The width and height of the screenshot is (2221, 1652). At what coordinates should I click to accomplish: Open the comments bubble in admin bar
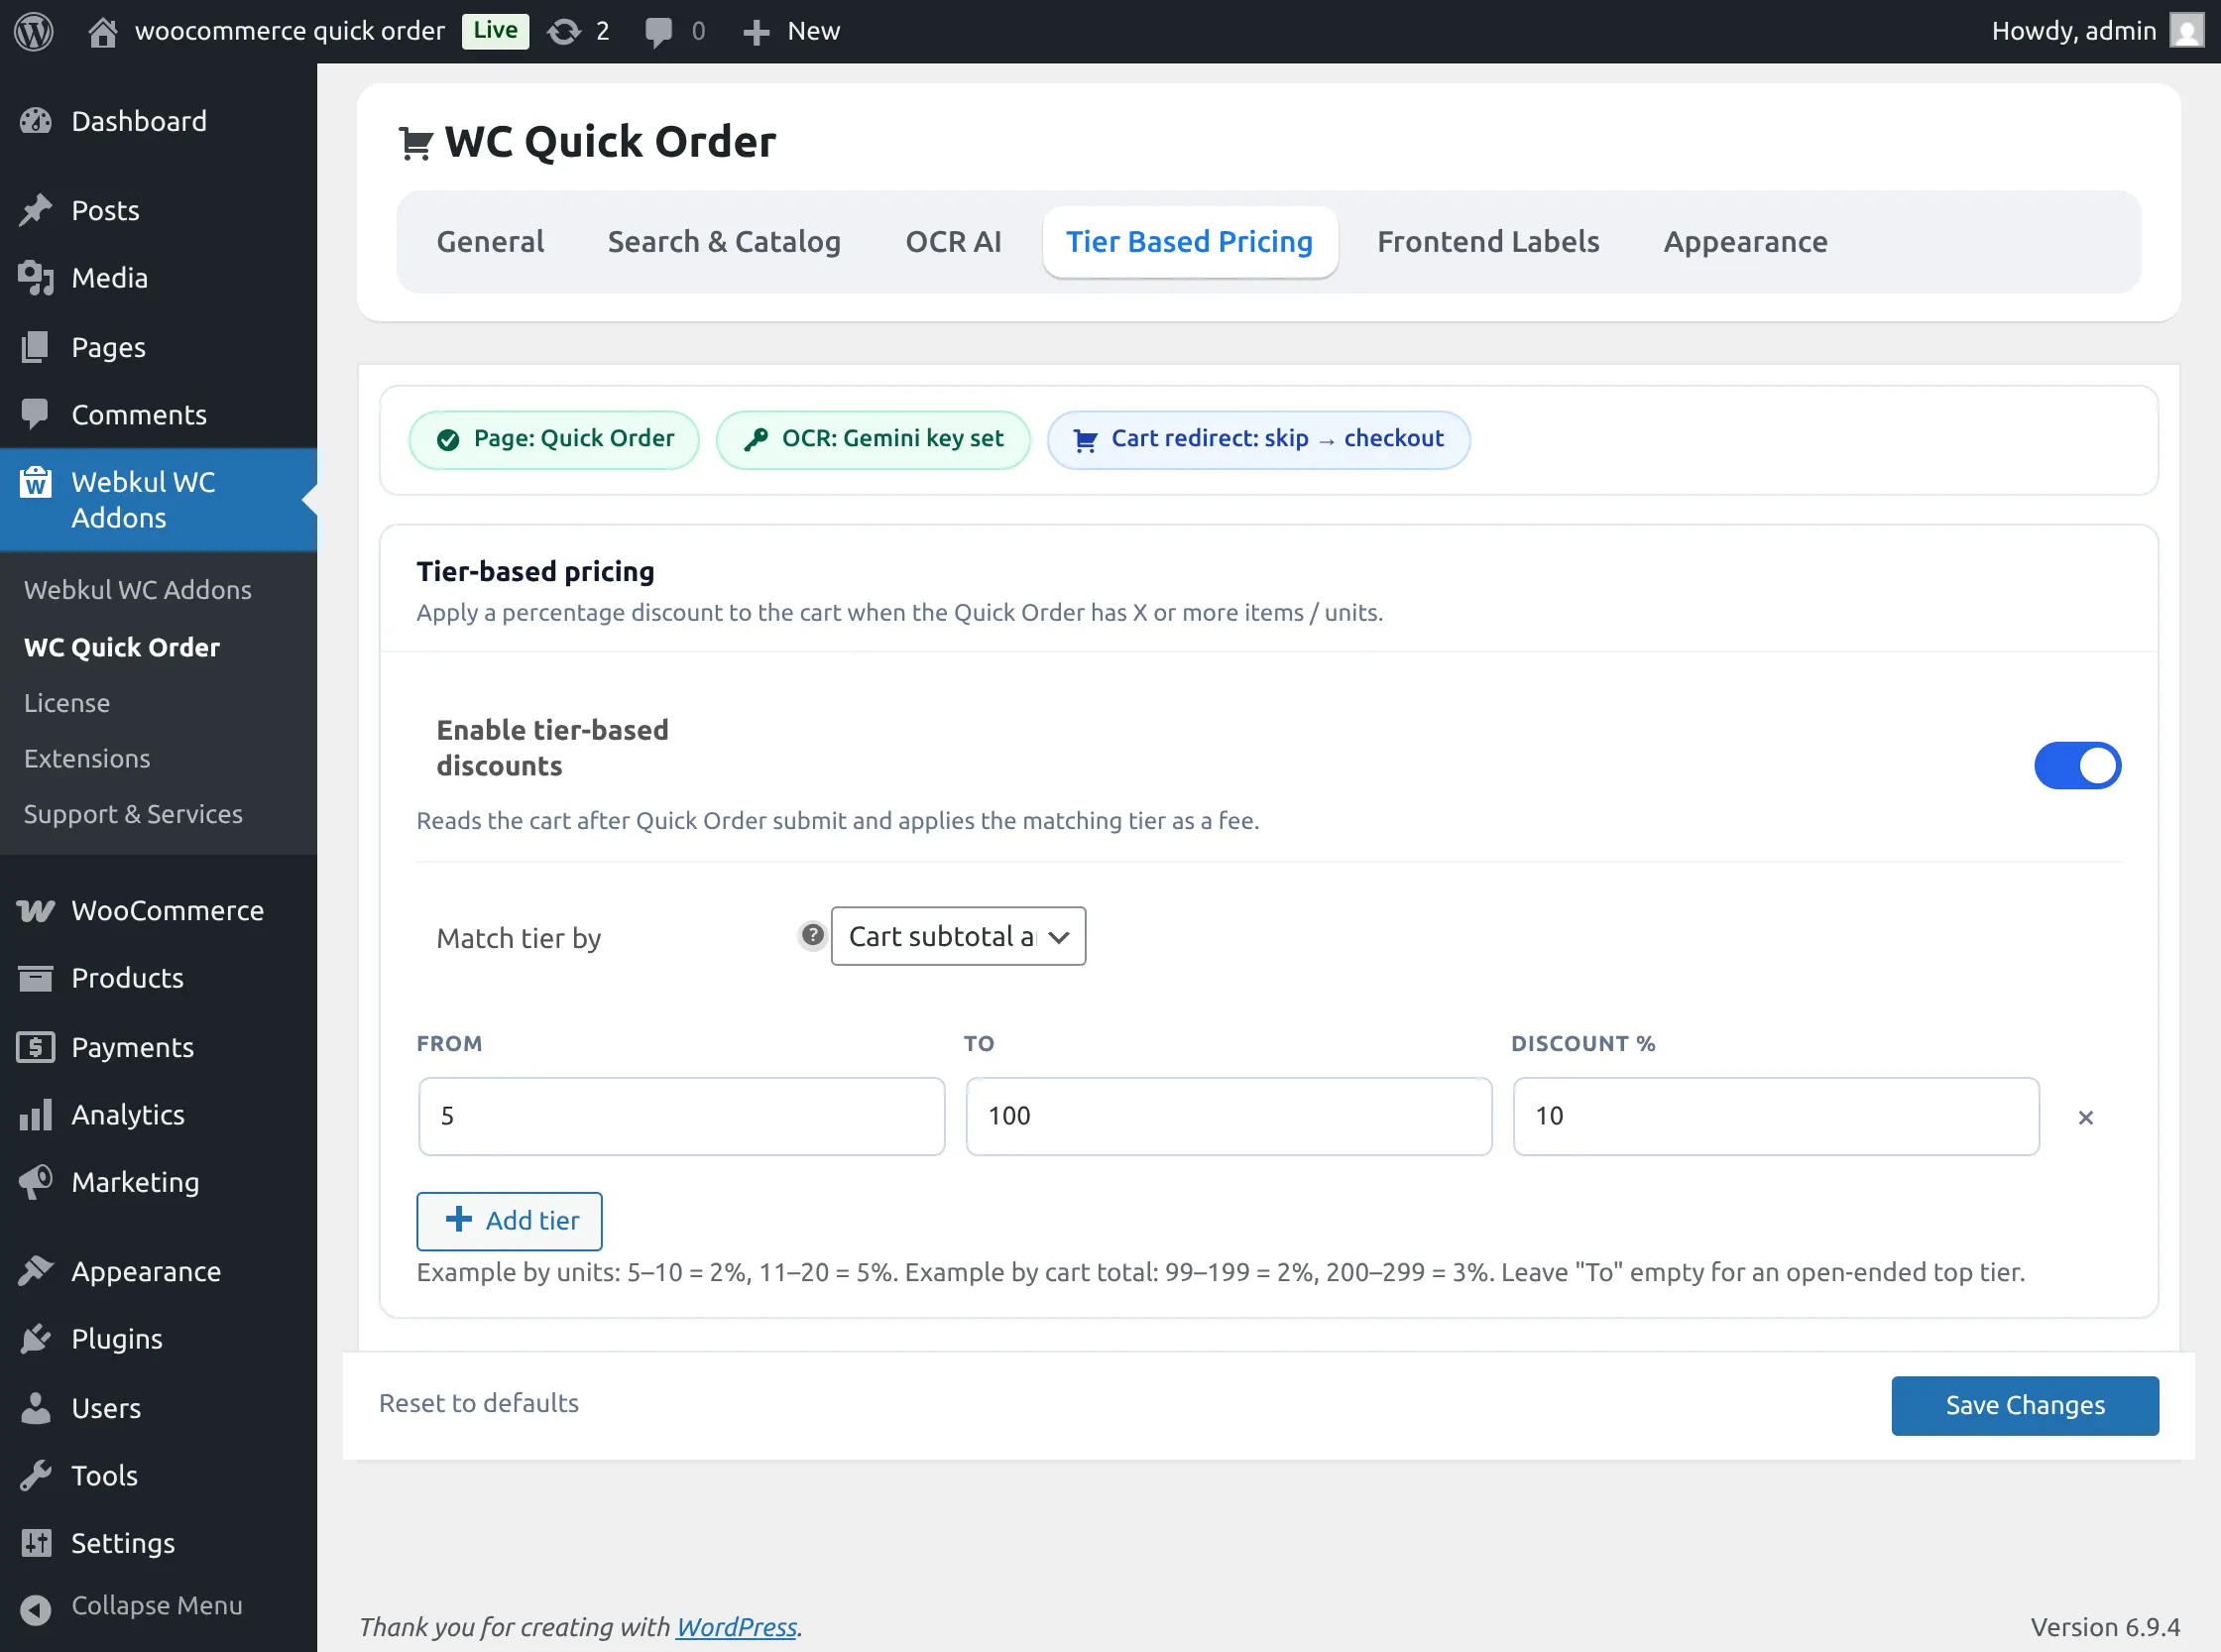tap(658, 31)
